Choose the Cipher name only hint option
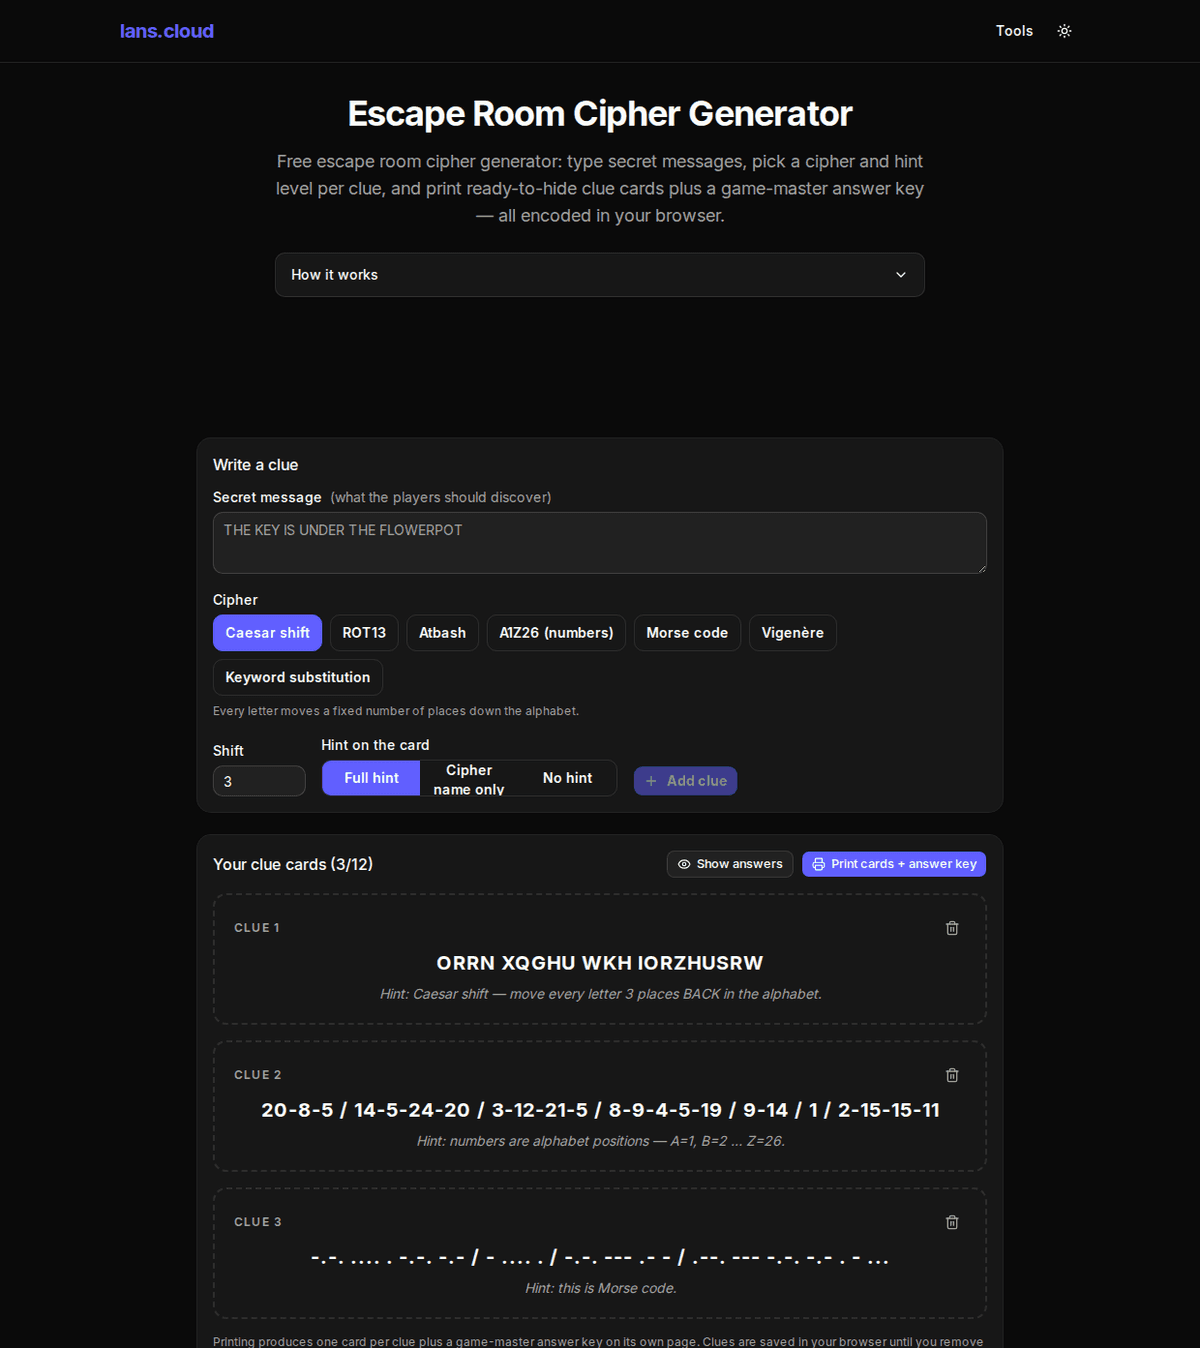This screenshot has width=1200, height=1348. (x=469, y=778)
